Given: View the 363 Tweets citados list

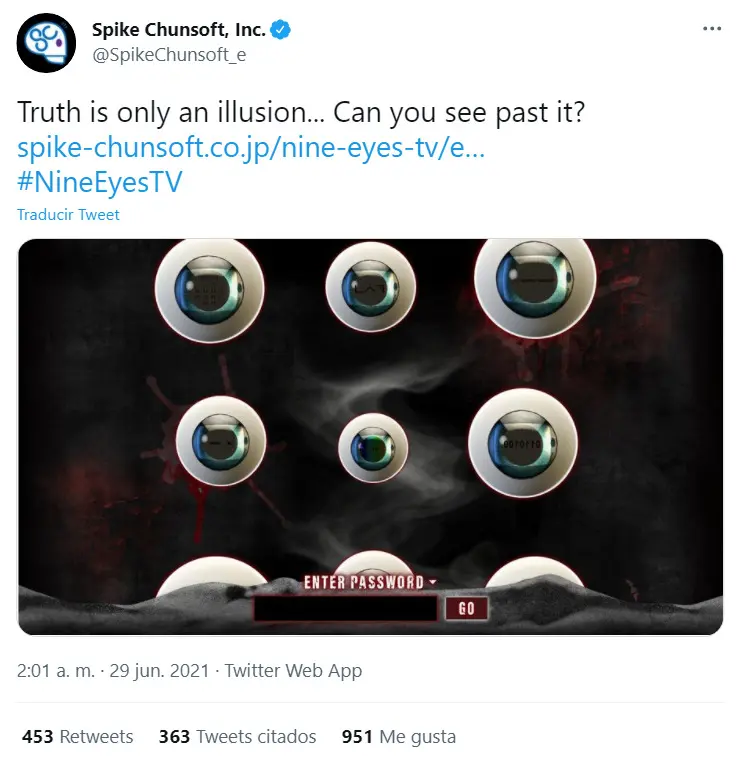Looking at the screenshot, I should pyautogui.click(x=238, y=737).
